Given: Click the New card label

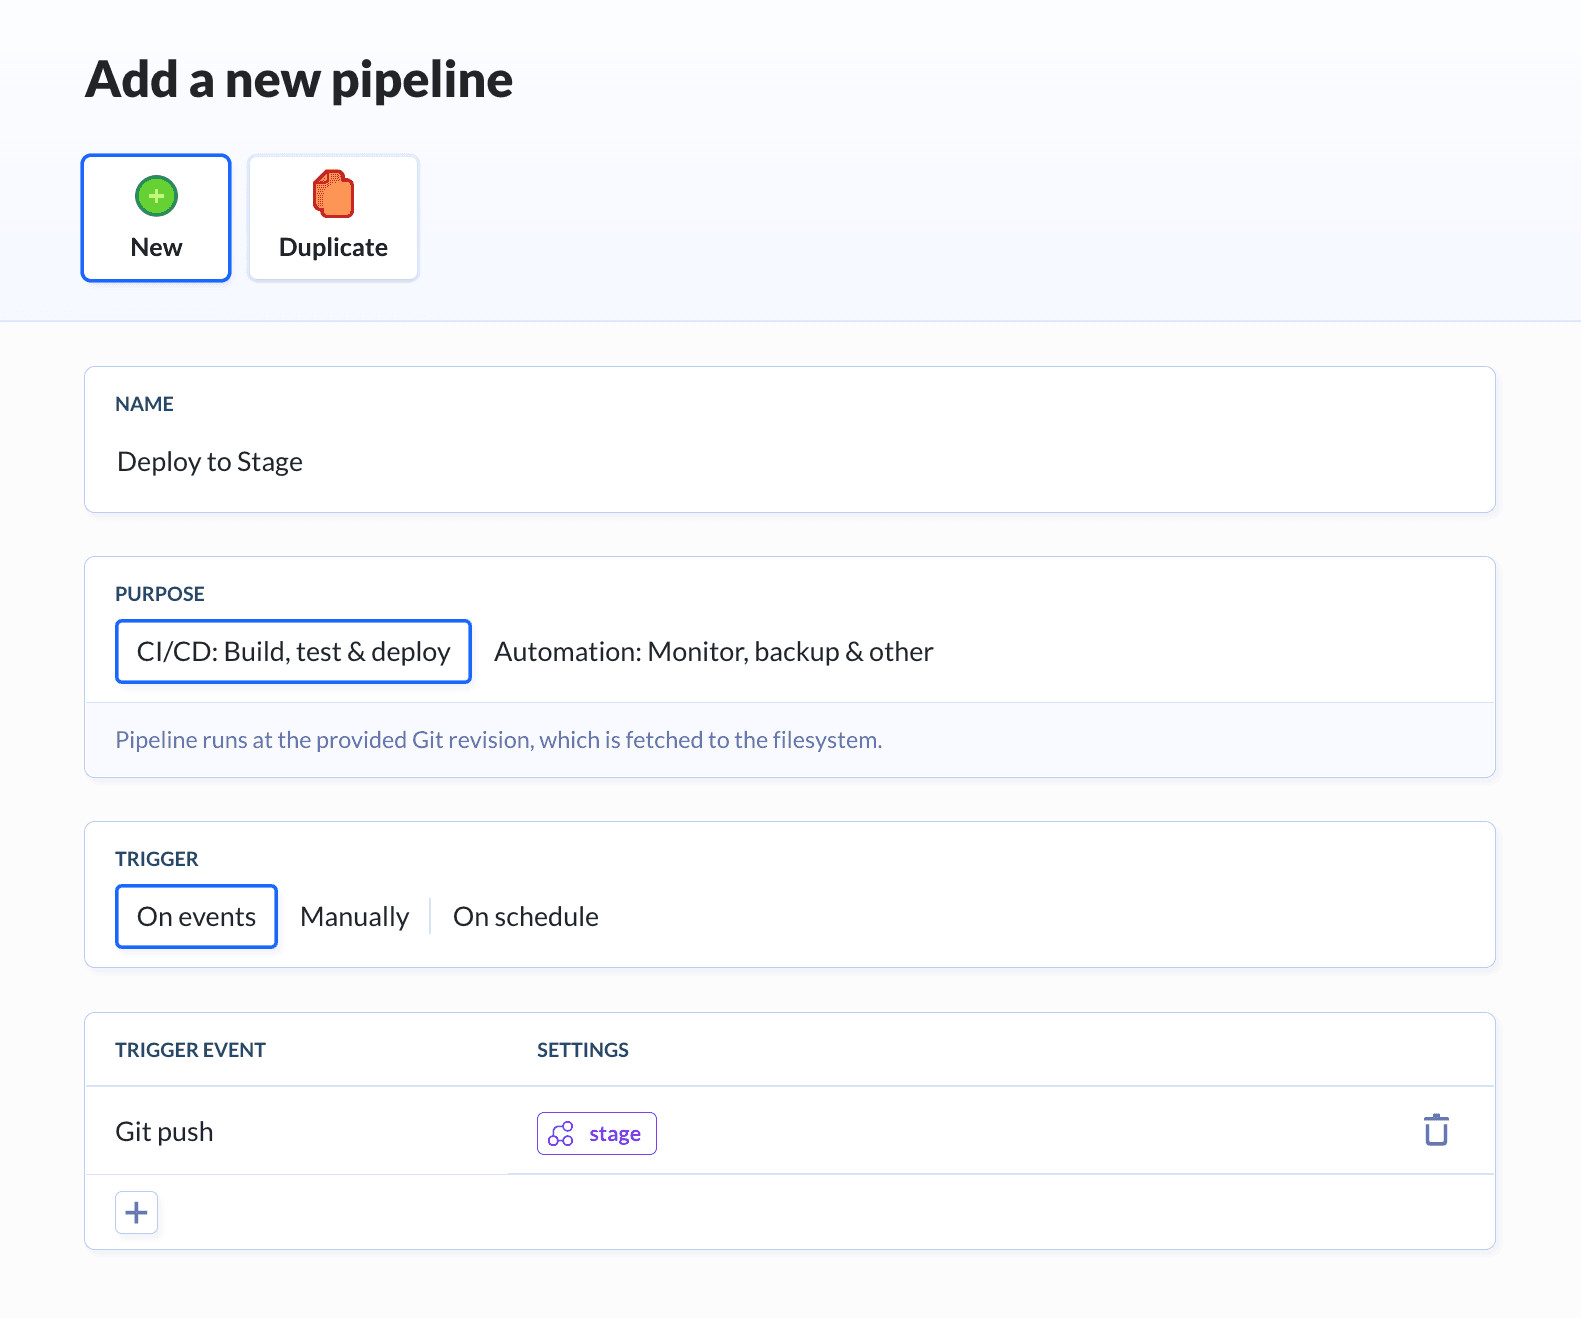Looking at the screenshot, I should tap(156, 247).
